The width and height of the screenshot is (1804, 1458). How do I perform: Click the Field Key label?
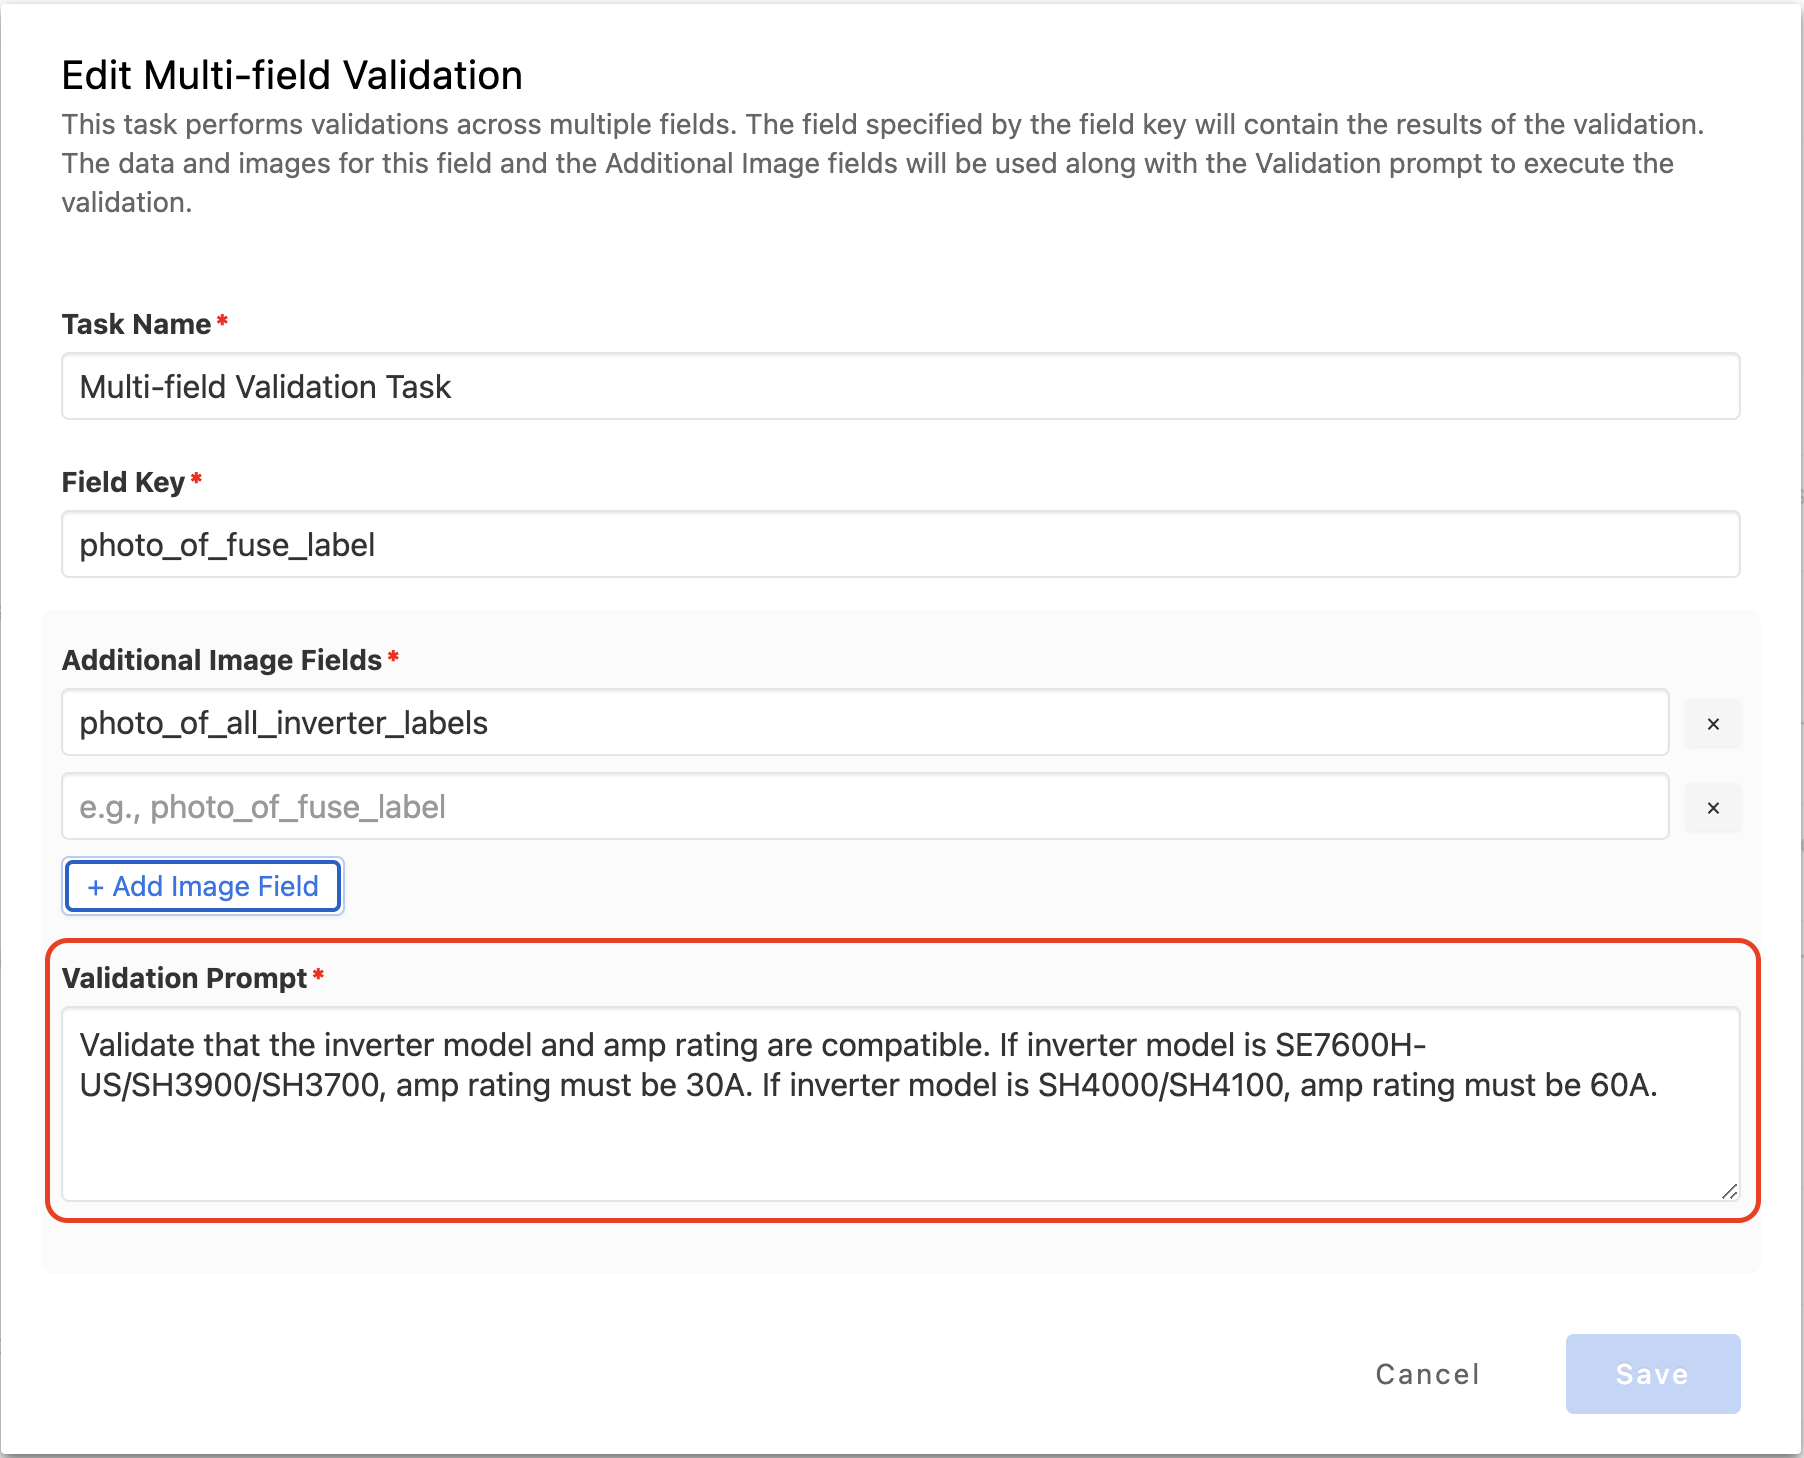click(123, 482)
